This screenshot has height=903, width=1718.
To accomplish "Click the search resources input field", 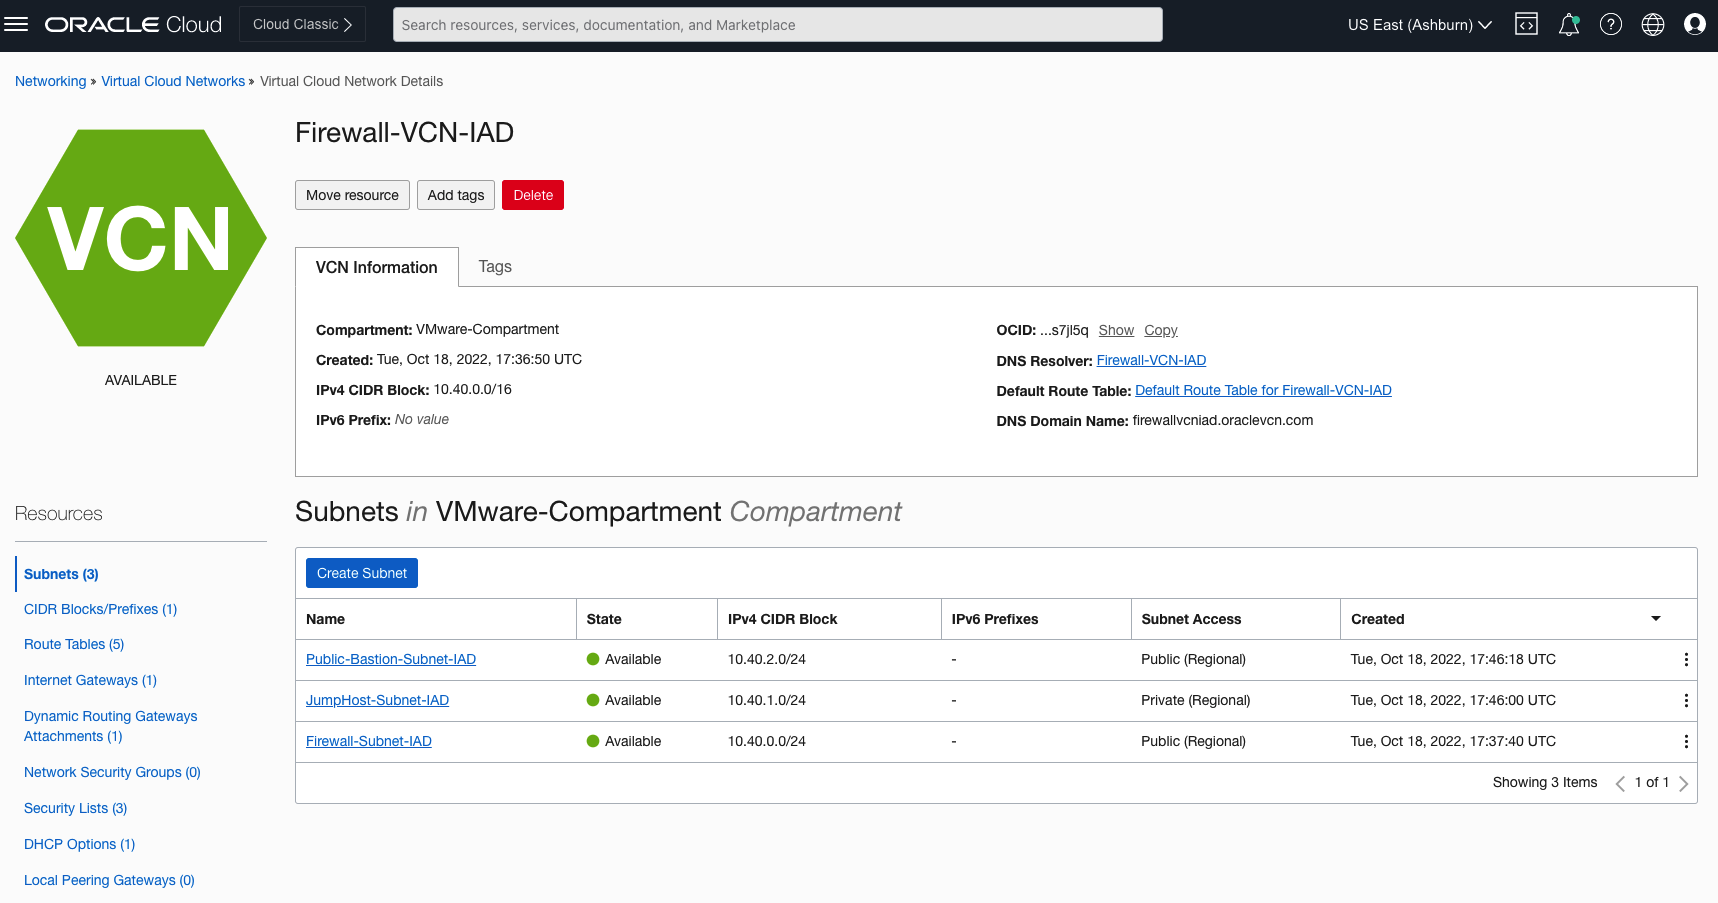I will coord(777,24).
